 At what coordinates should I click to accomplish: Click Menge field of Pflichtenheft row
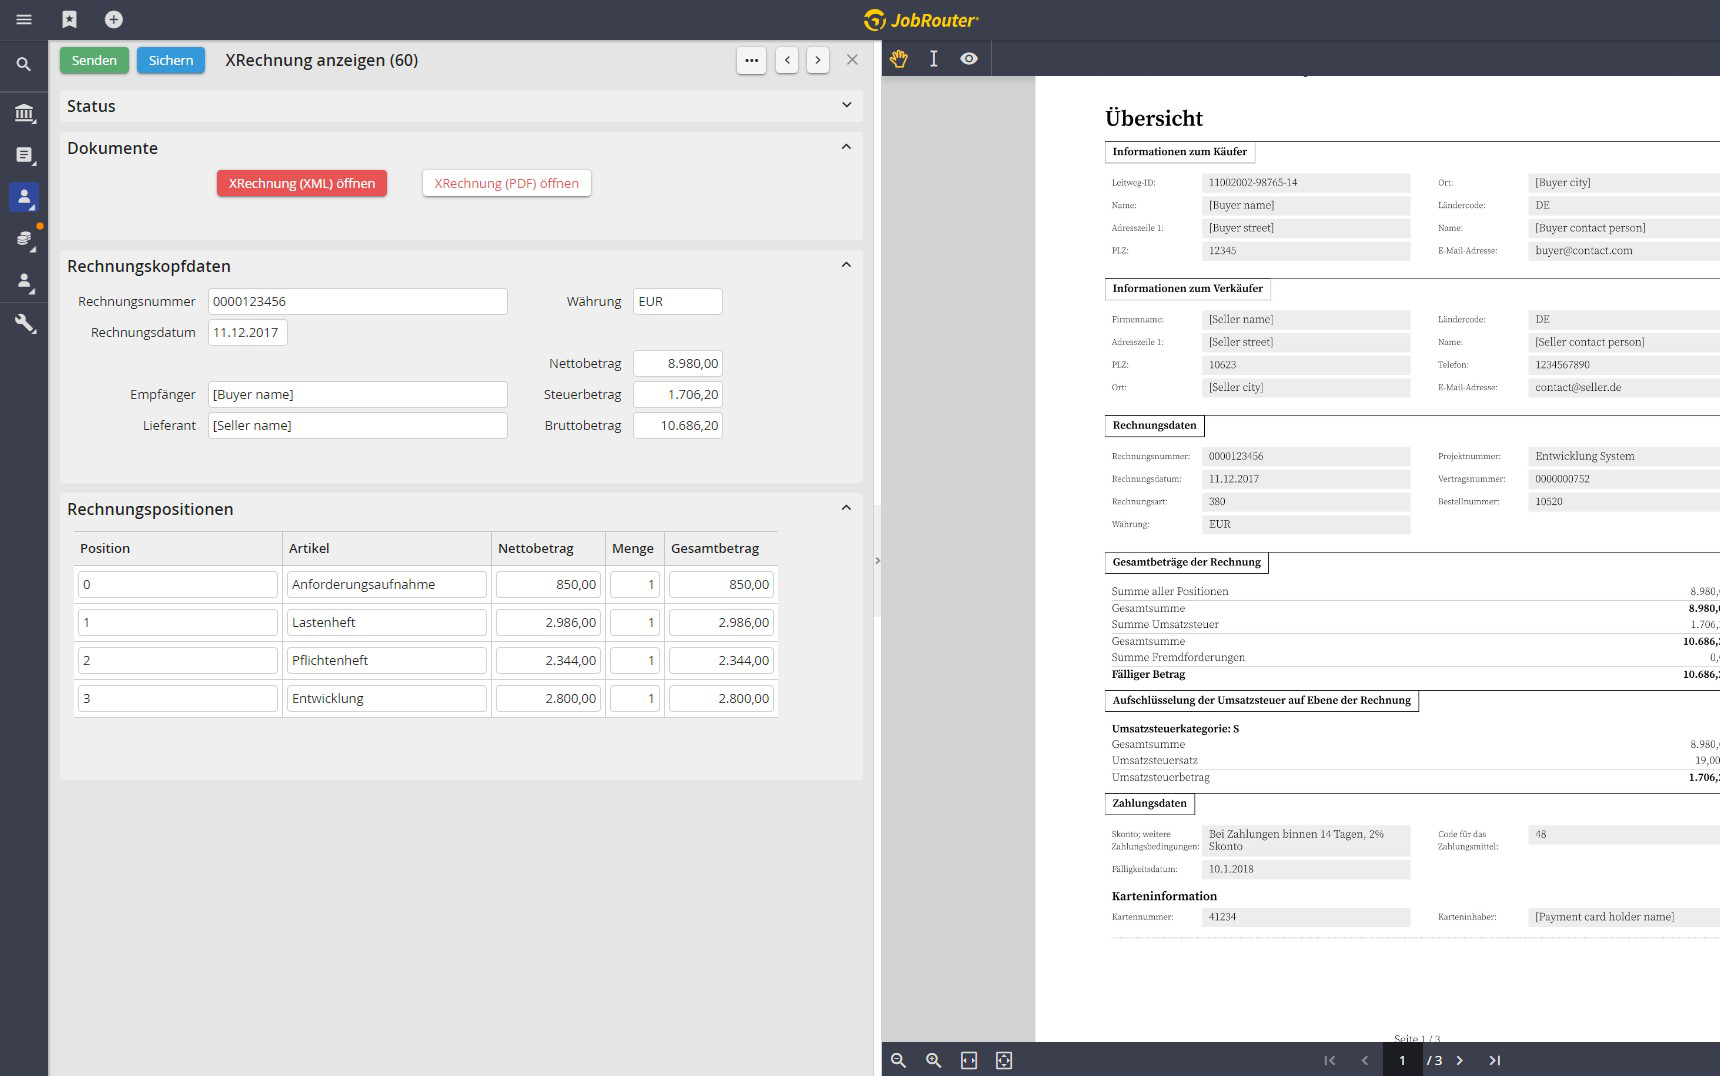(635, 660)
